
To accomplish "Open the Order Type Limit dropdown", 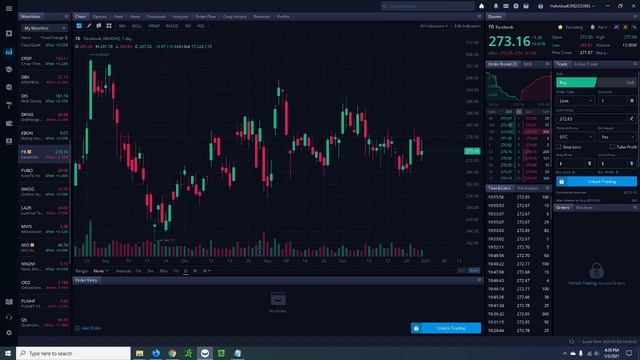I will tap(576, 100).
